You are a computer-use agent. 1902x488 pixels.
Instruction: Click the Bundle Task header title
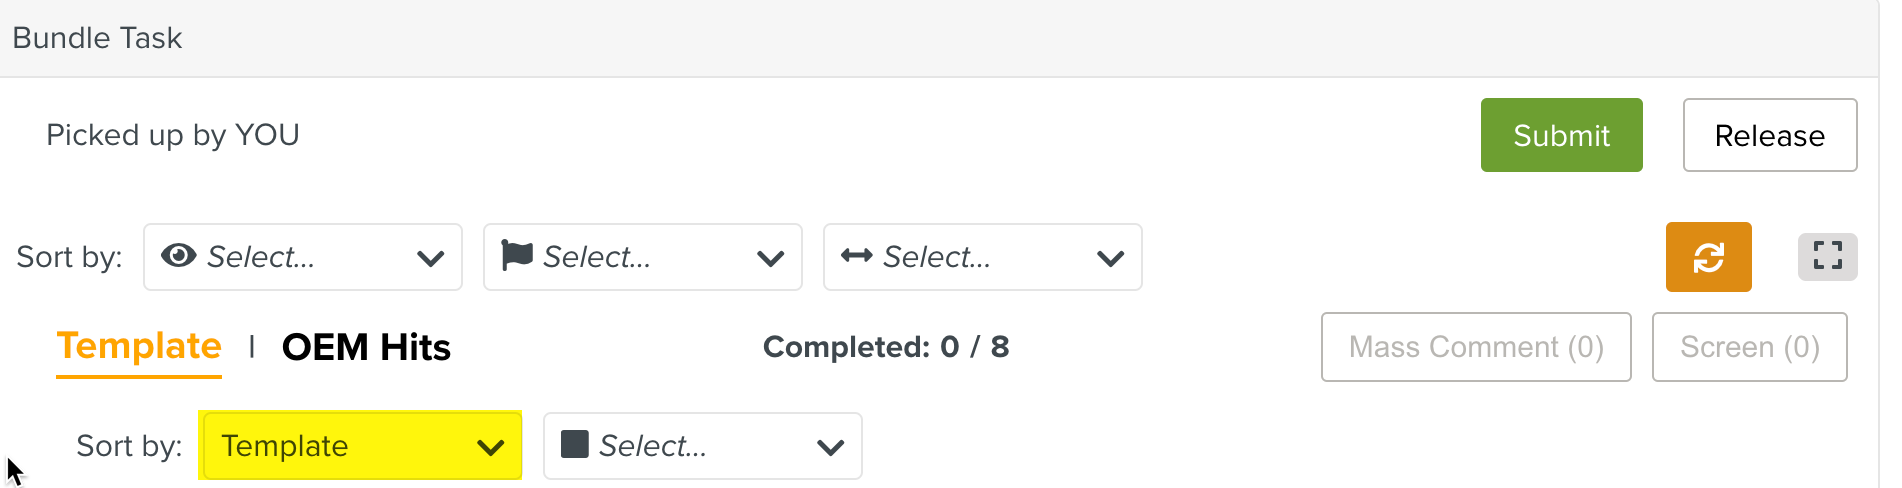point(97,38)
